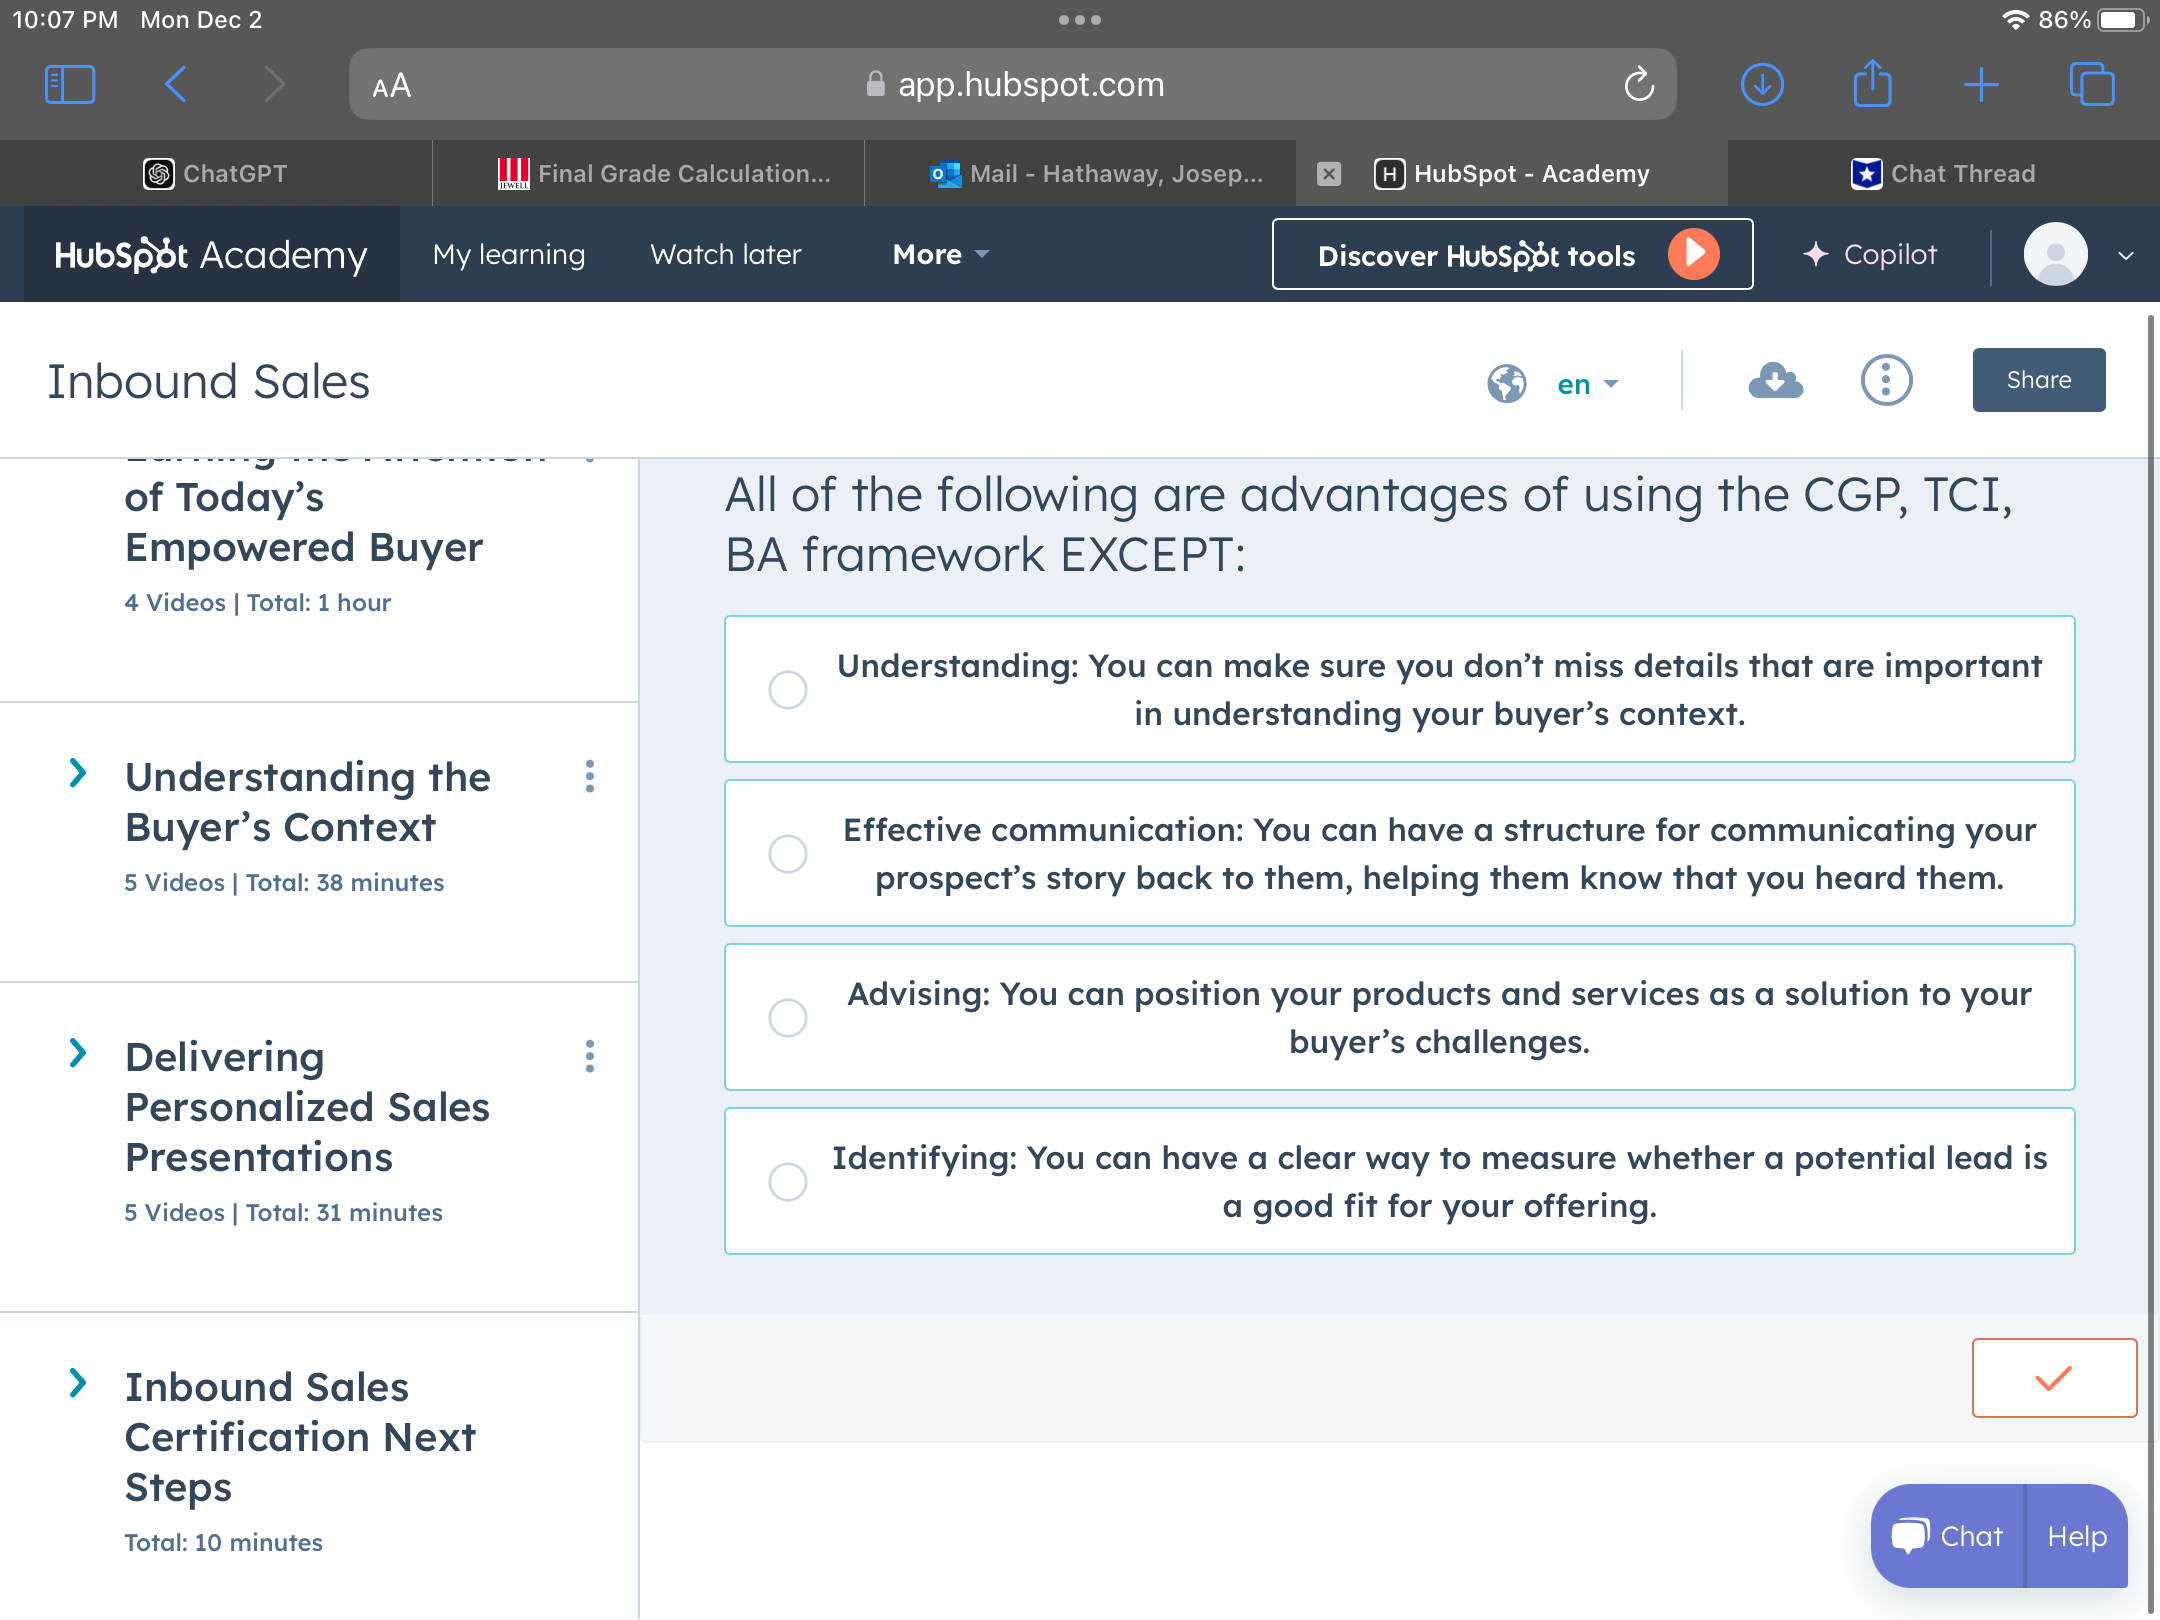Click Safari's sidebar toggle icon
Image resolution: width=2160 pixels, height=1620 pixels.
[70, 85]
